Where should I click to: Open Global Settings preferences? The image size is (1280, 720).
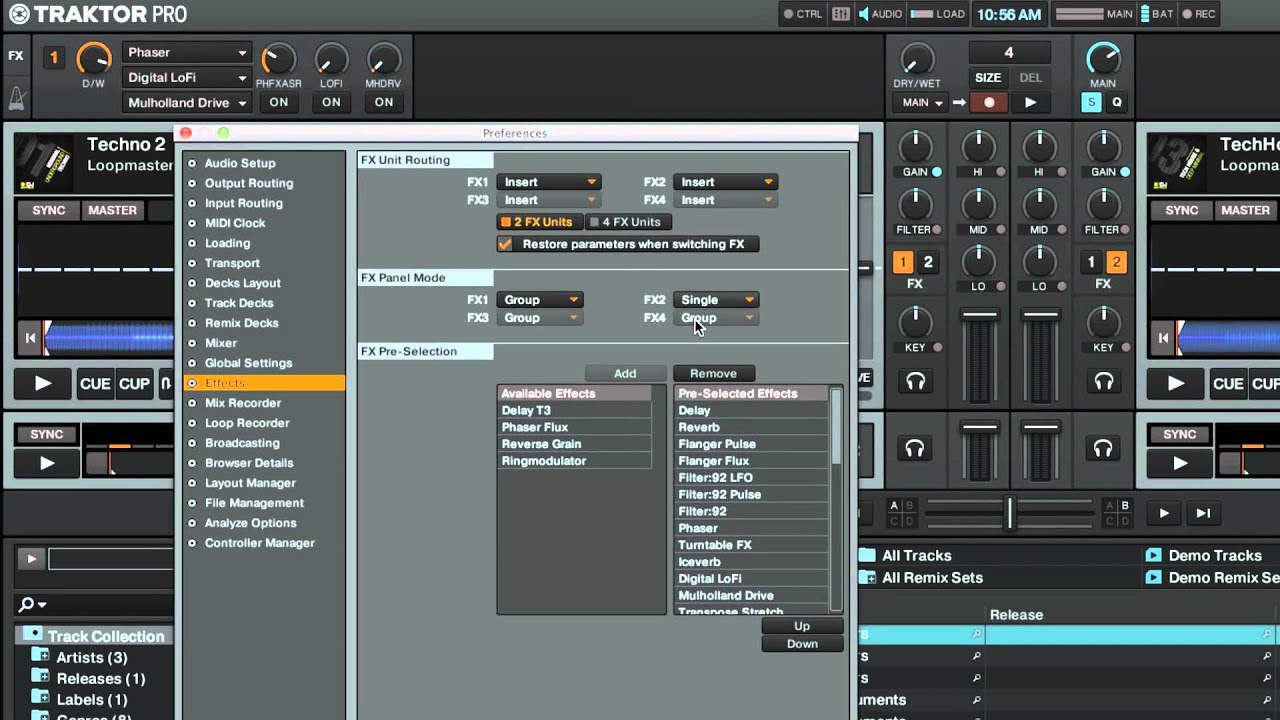(248, 363)
